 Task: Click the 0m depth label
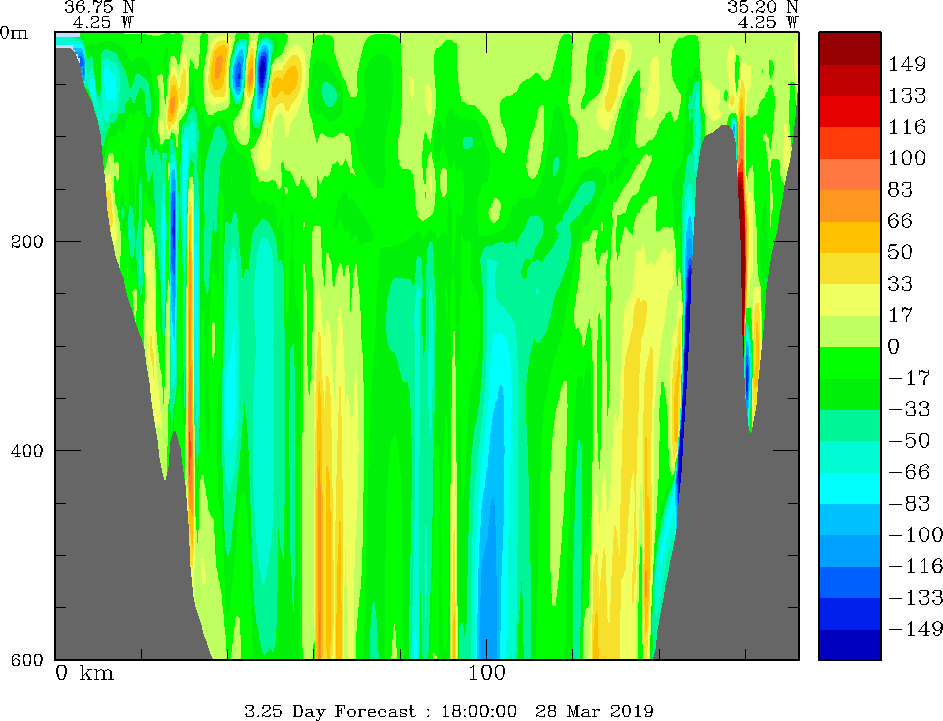click(14, 32)
